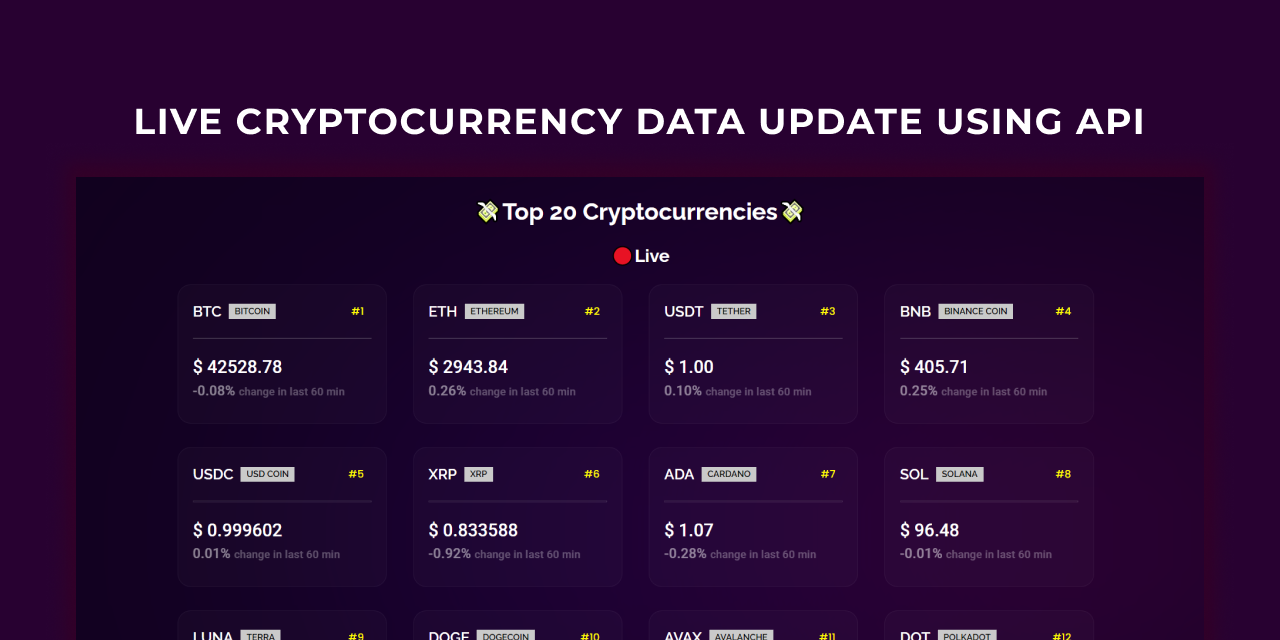
Task: Click the TETHER badge on the USDT card
Action: (x=734, y=311)
